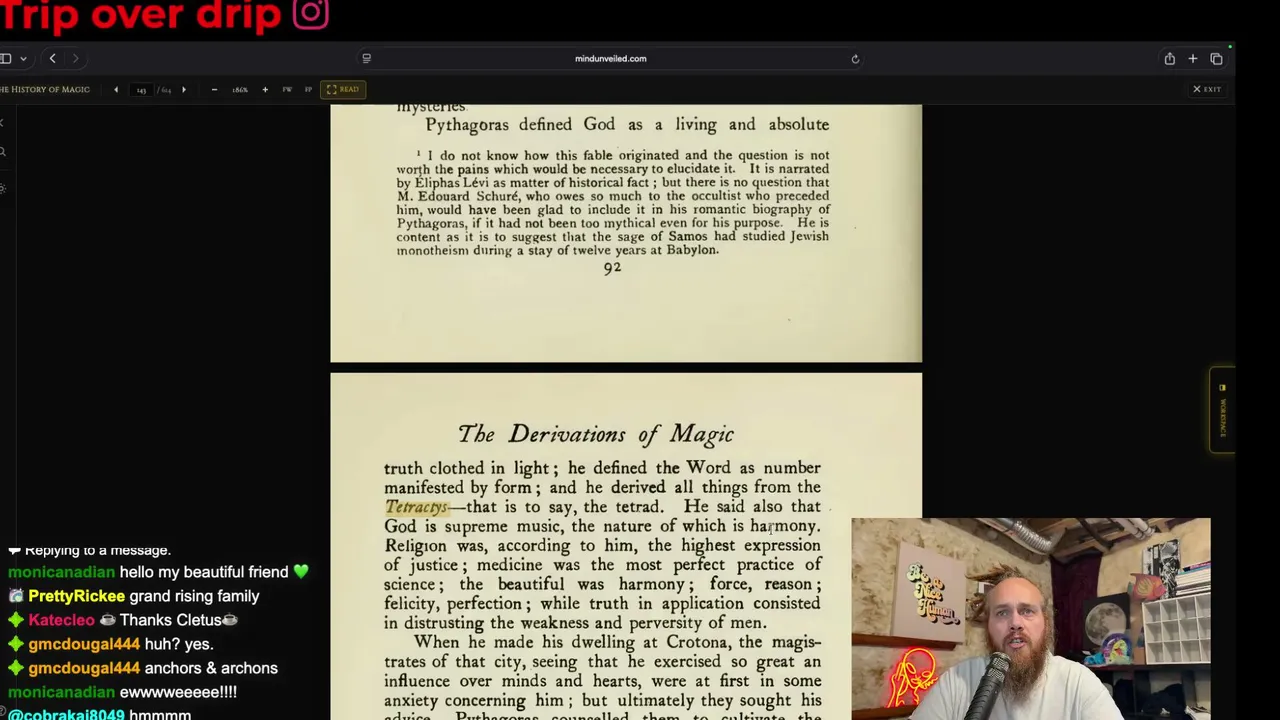
Task: Open the settings gear in left sidebar
Action: pyautogui.click(x=3, y=188)
